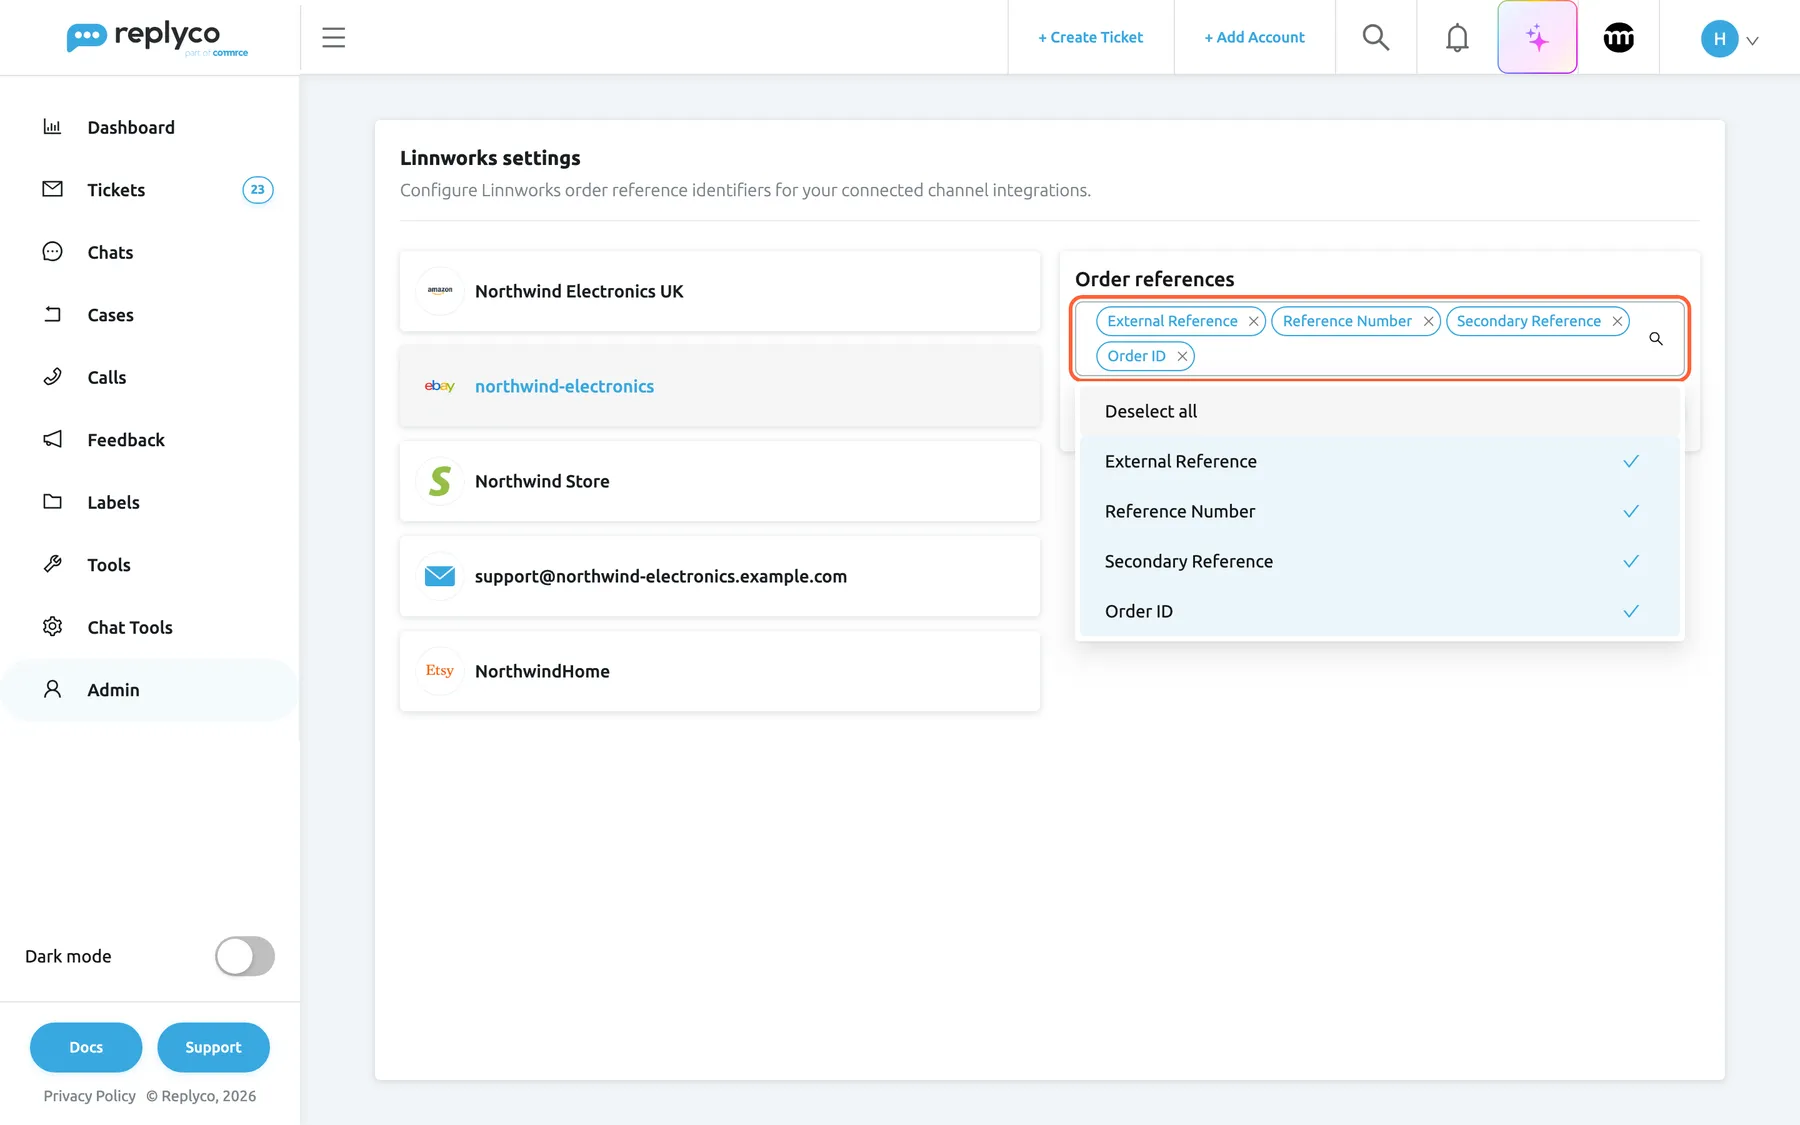
Task: Open the notifications bell
Action: (x=1457, y=38)
